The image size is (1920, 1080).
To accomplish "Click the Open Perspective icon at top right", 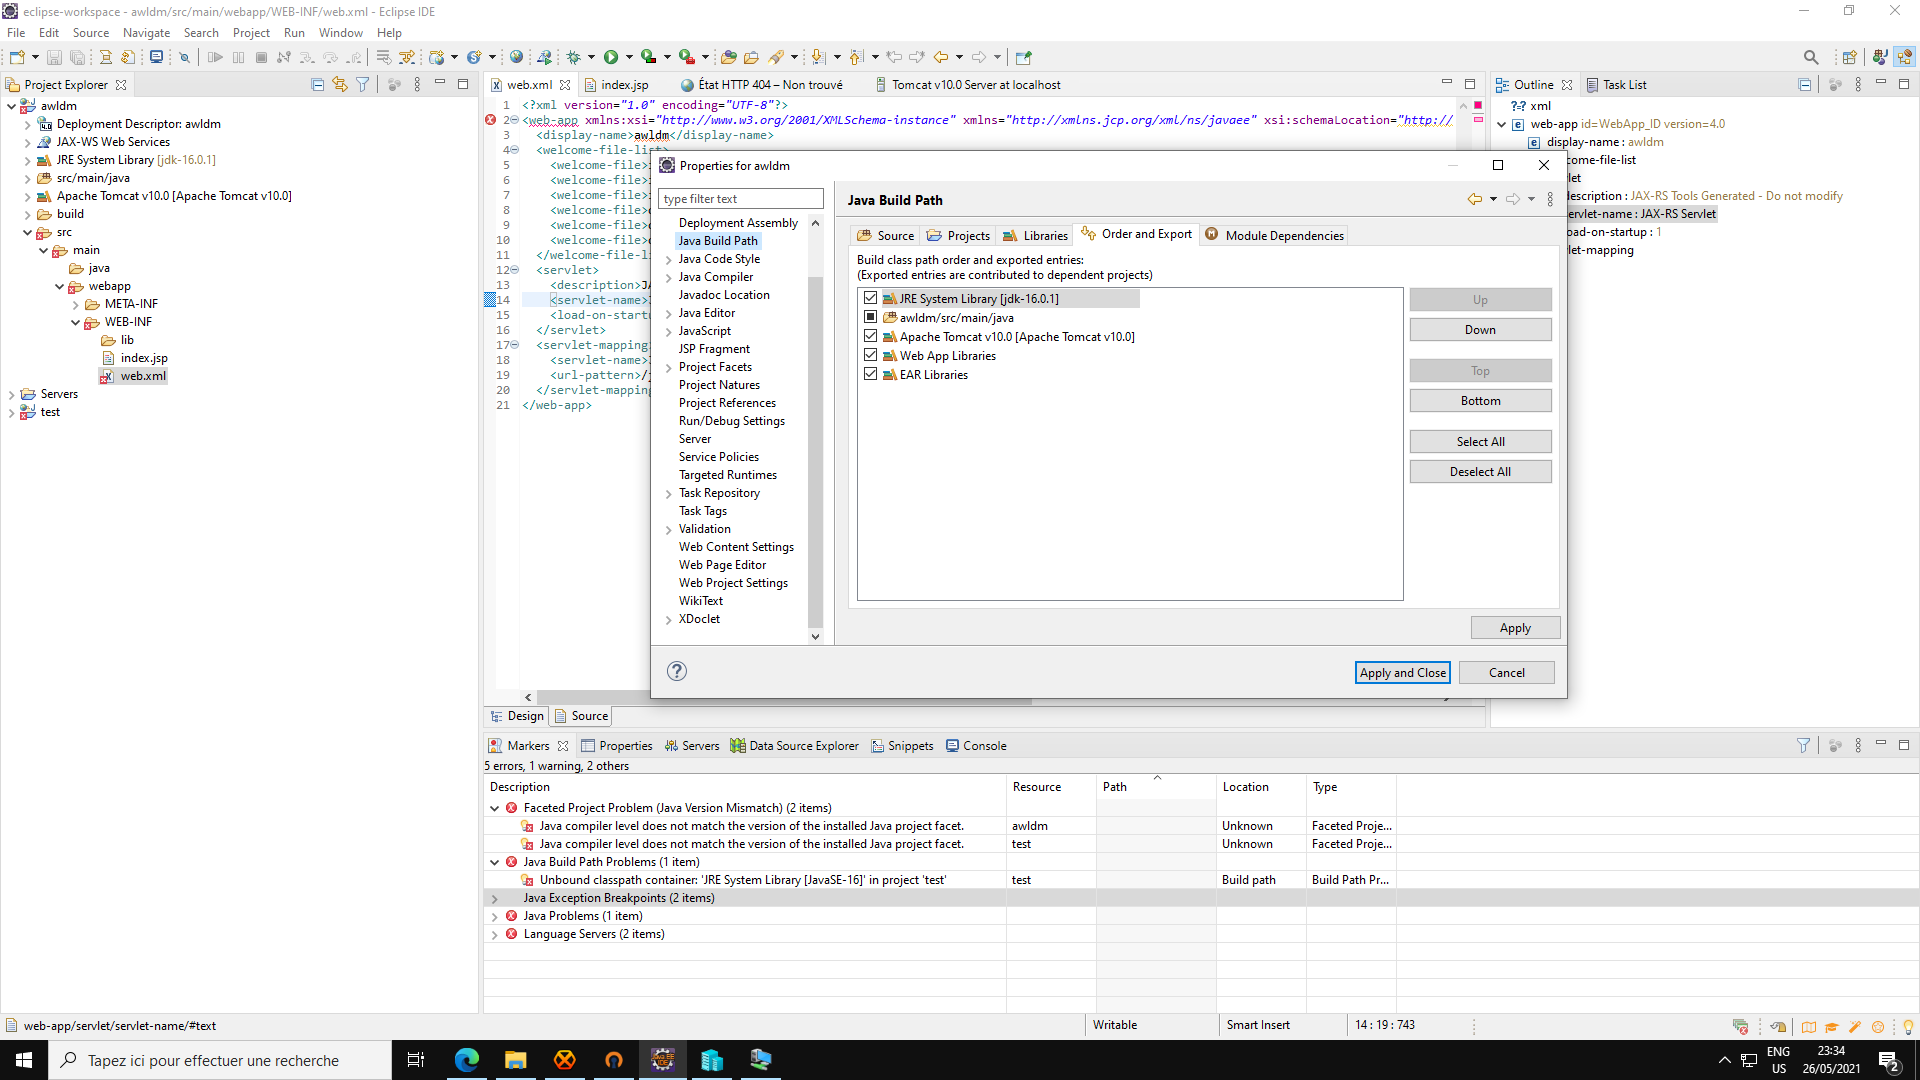I will click(x=1850, y=57).
